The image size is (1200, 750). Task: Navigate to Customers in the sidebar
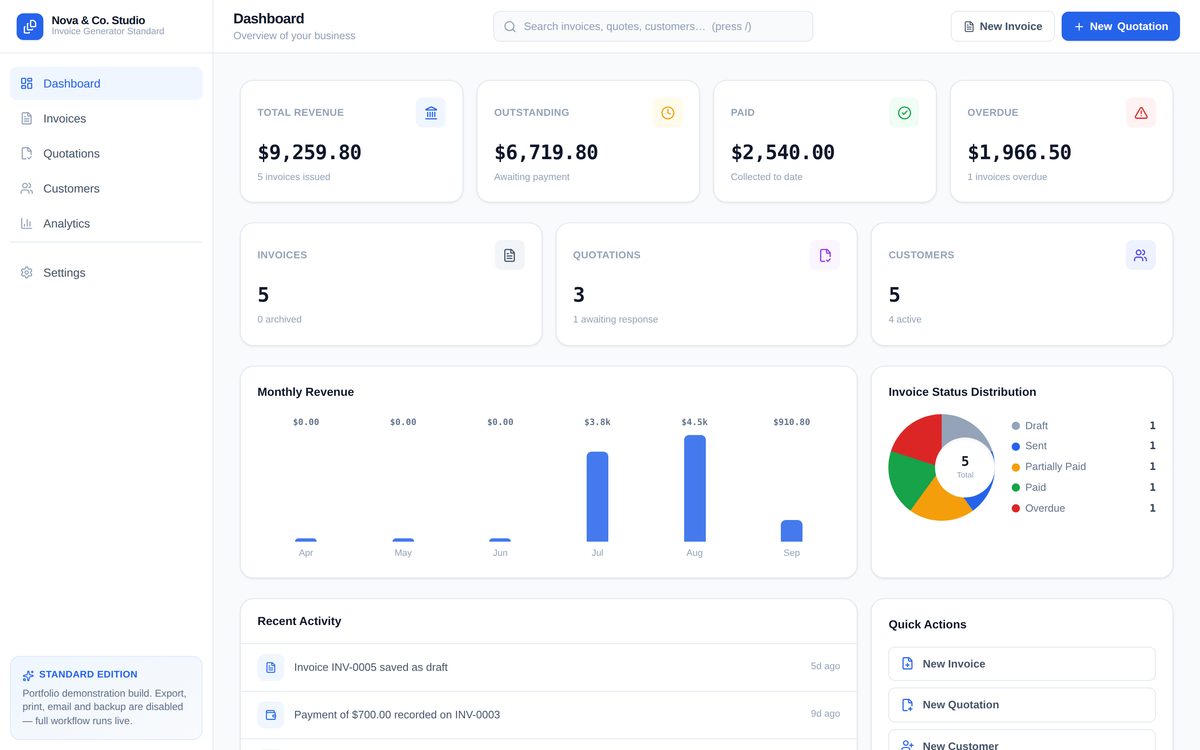(106, 189)
